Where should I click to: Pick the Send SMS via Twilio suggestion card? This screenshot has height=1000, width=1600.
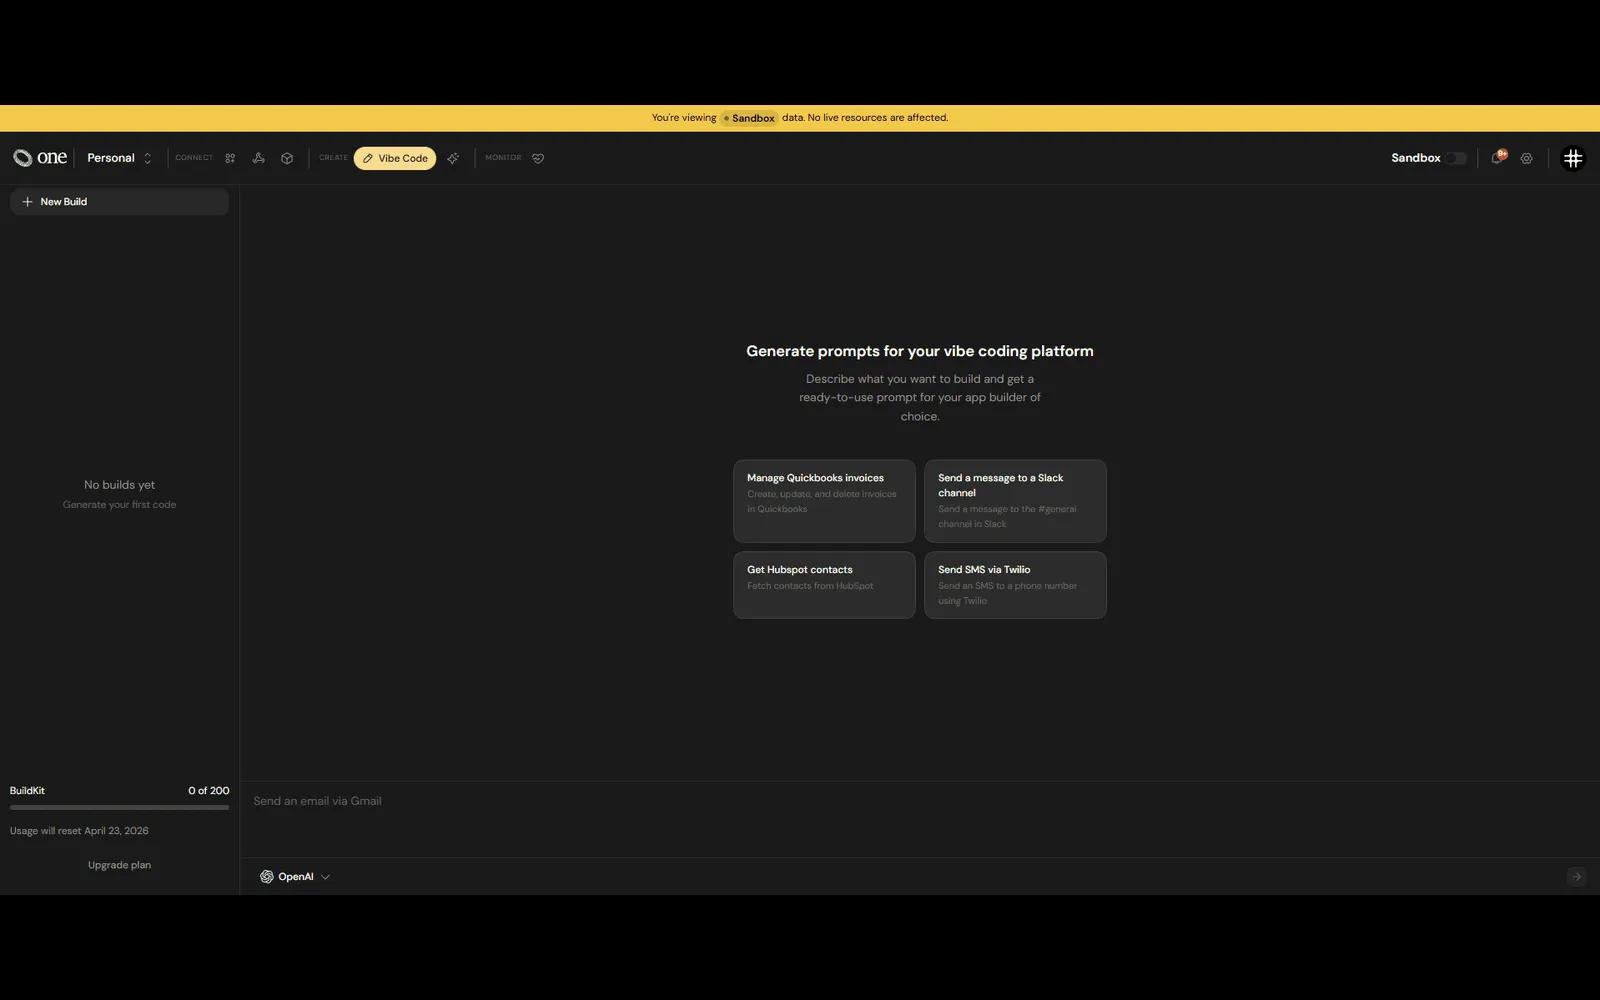pos(1015,585)
